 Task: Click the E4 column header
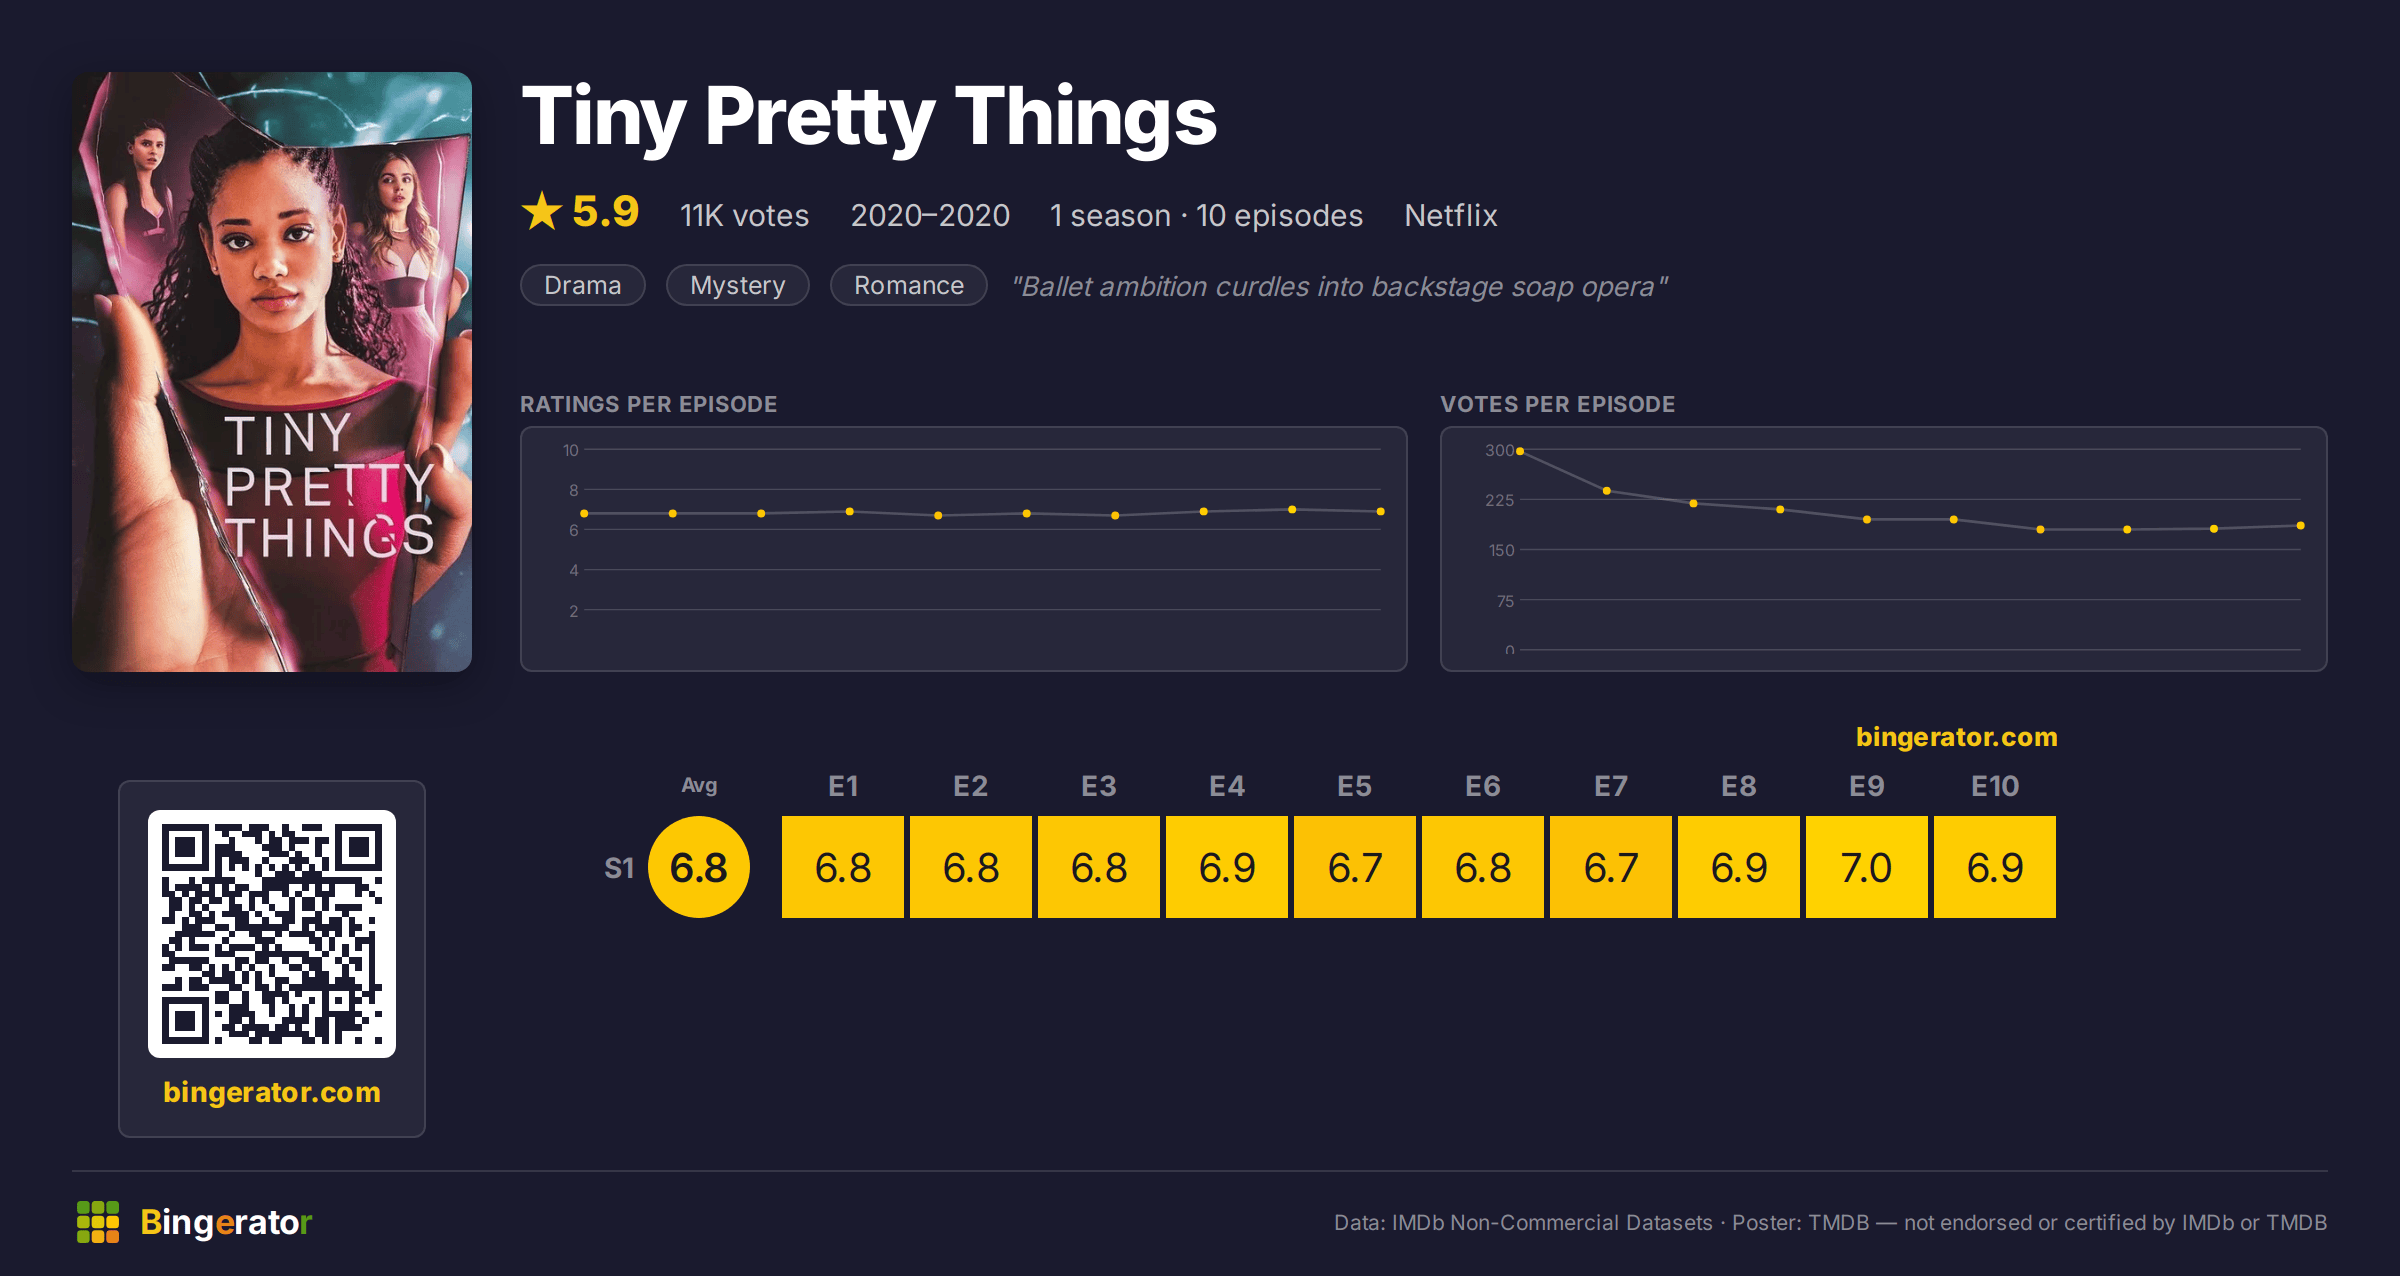pos(1227,786)
